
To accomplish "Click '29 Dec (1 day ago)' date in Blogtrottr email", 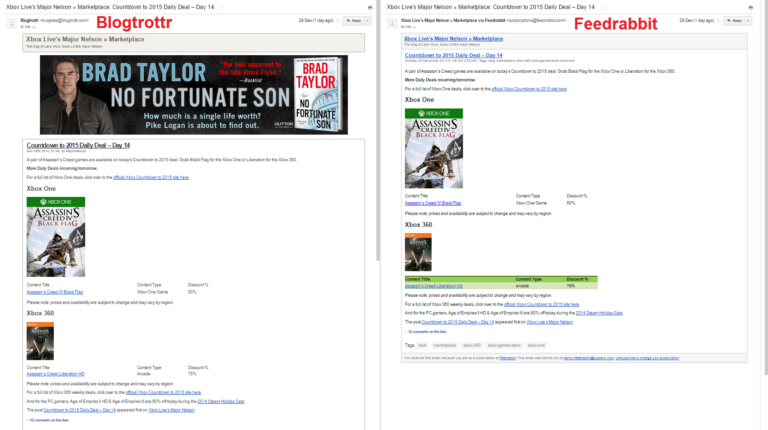I will point(316,21).
